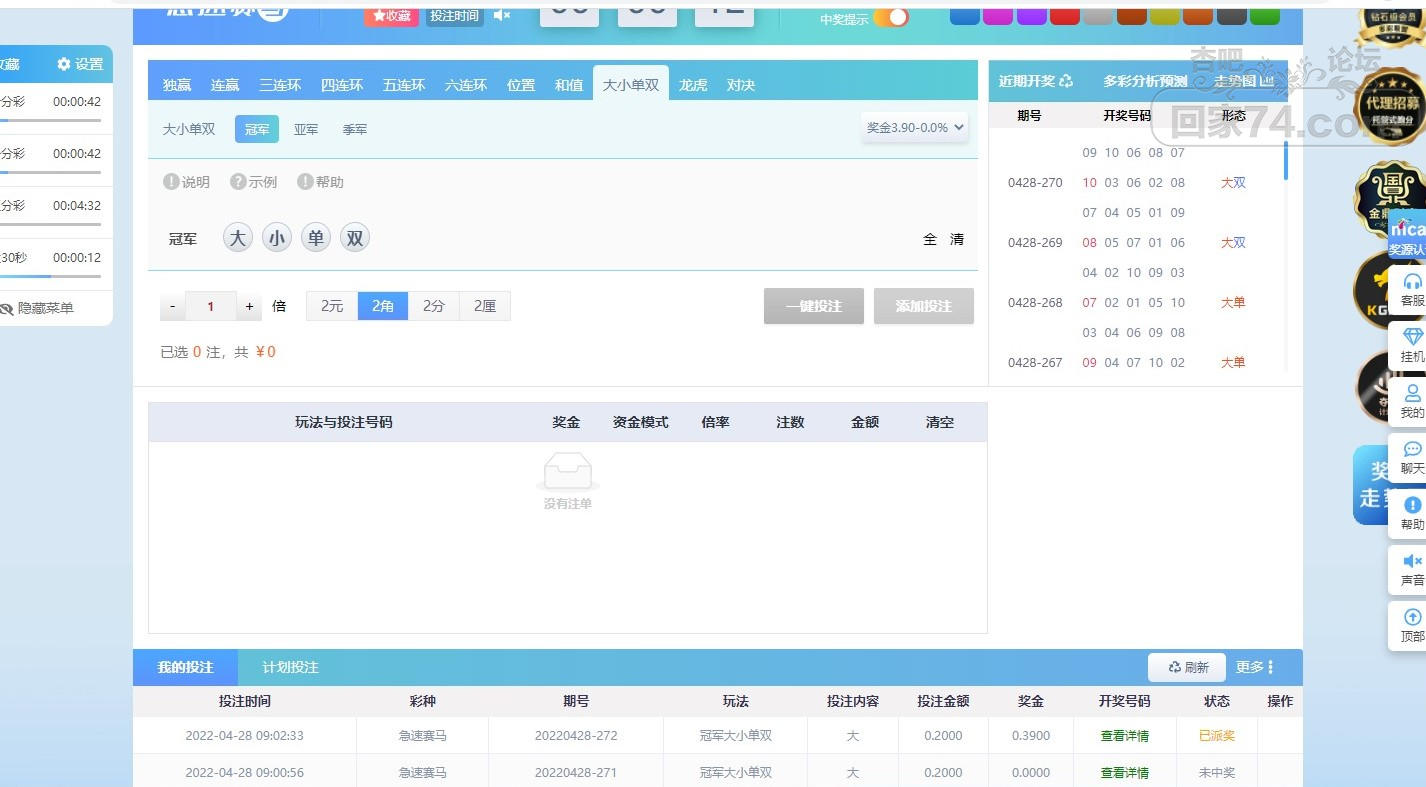
Task: Click 查看详情 for period 20220428-272
Action: [1125, 735]
